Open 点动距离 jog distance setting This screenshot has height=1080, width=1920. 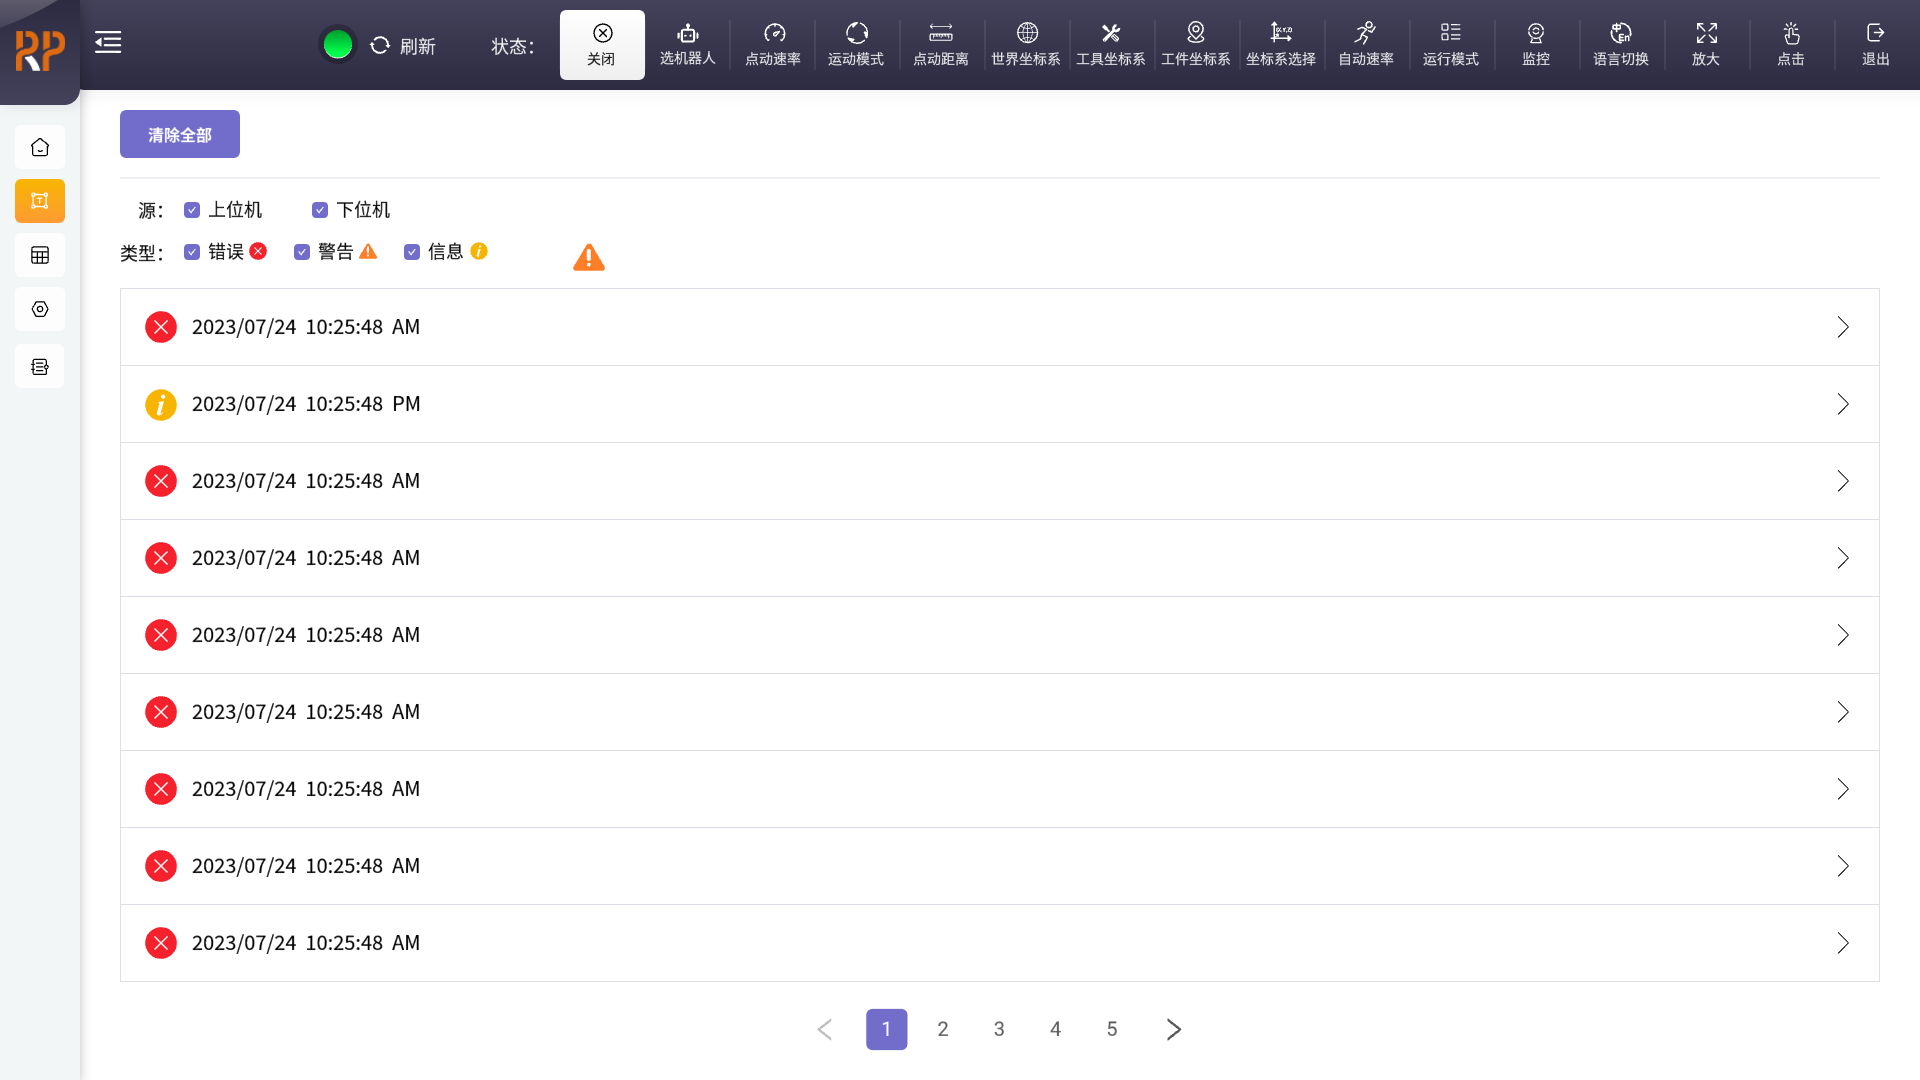941,45
